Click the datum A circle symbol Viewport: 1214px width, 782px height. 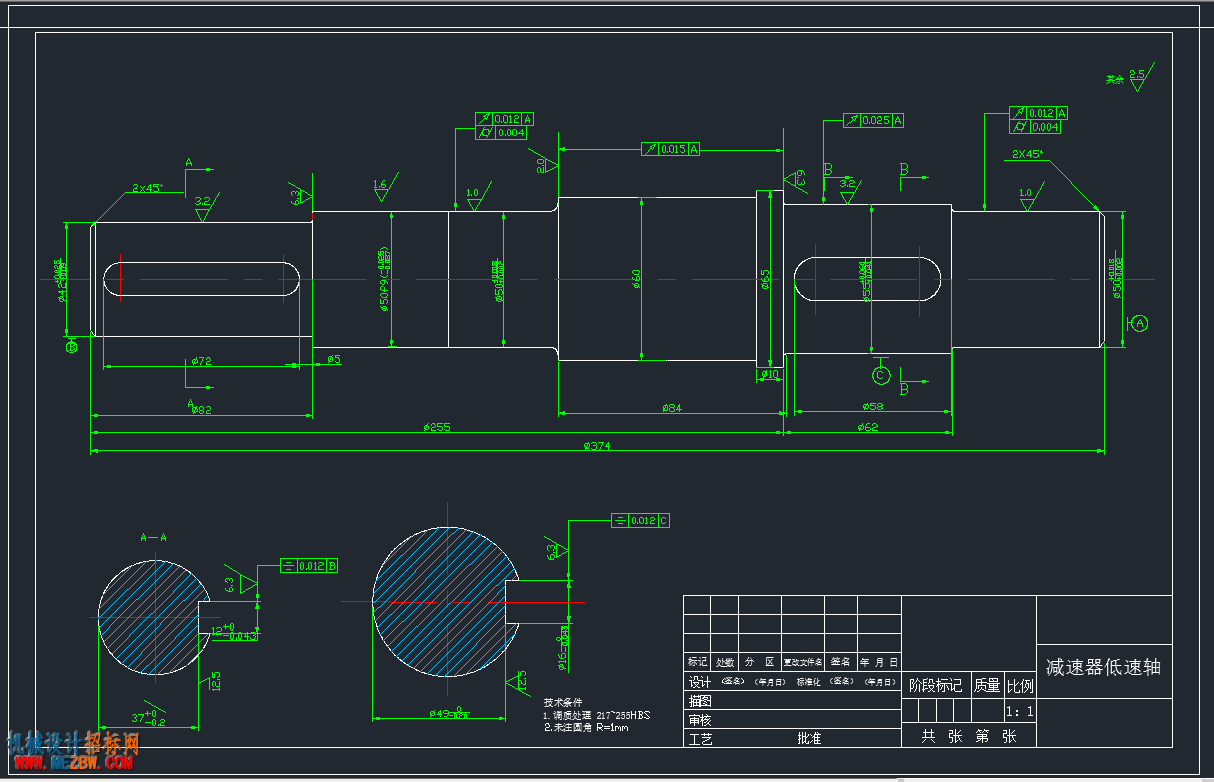1139,323
